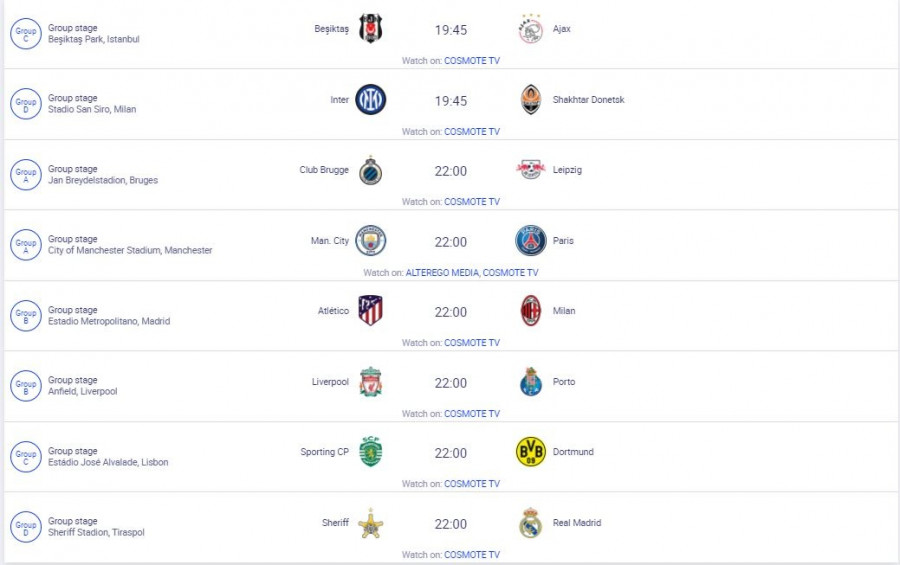Click the Atlético club crest
The width and height of the screenshot is (900, 565).
click(x=371, y=311)
